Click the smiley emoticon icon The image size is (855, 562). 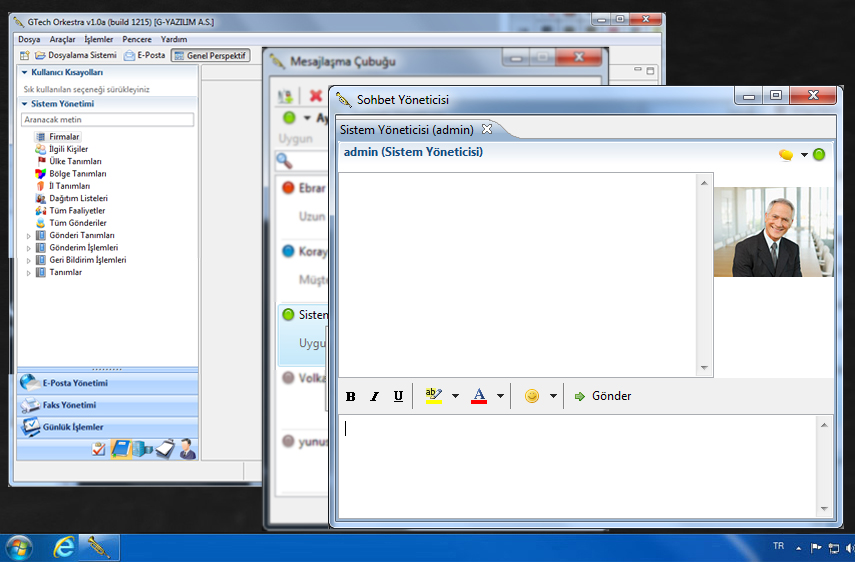point(532,396)
